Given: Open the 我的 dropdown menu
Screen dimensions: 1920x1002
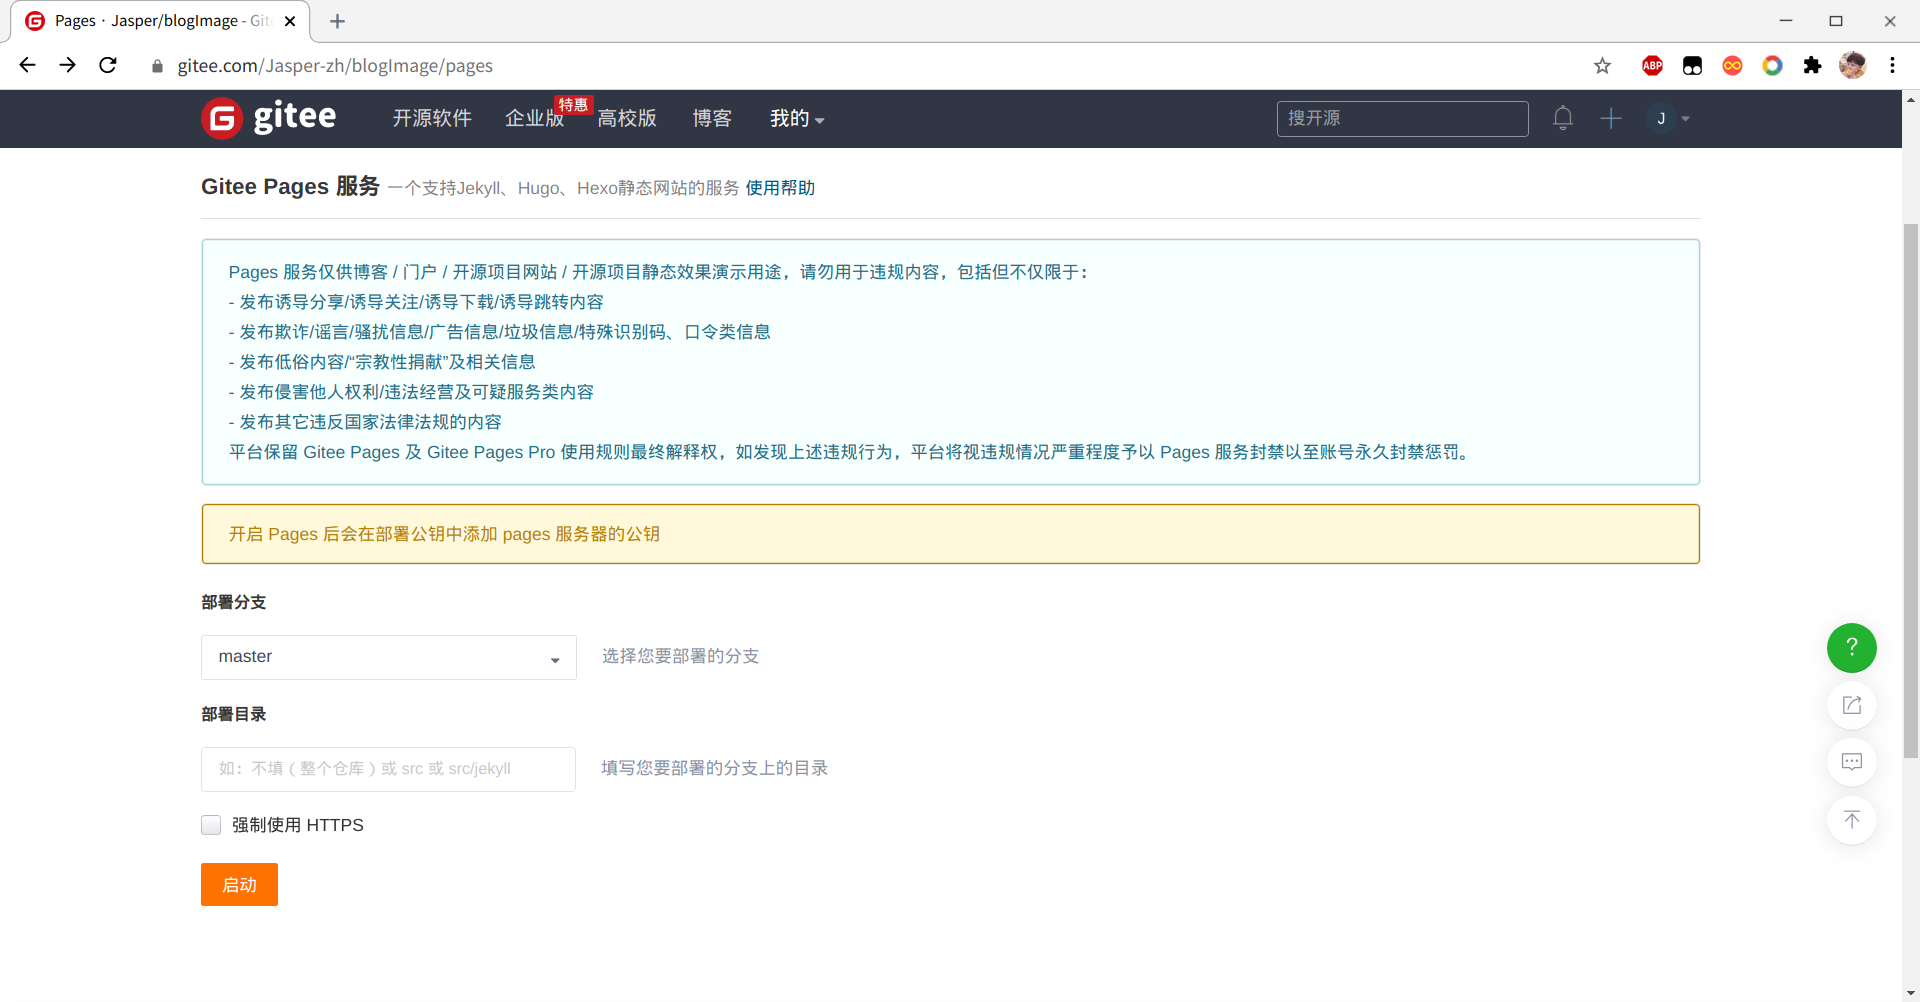Looking at the screenshot, I should click(x=796, y=118).
